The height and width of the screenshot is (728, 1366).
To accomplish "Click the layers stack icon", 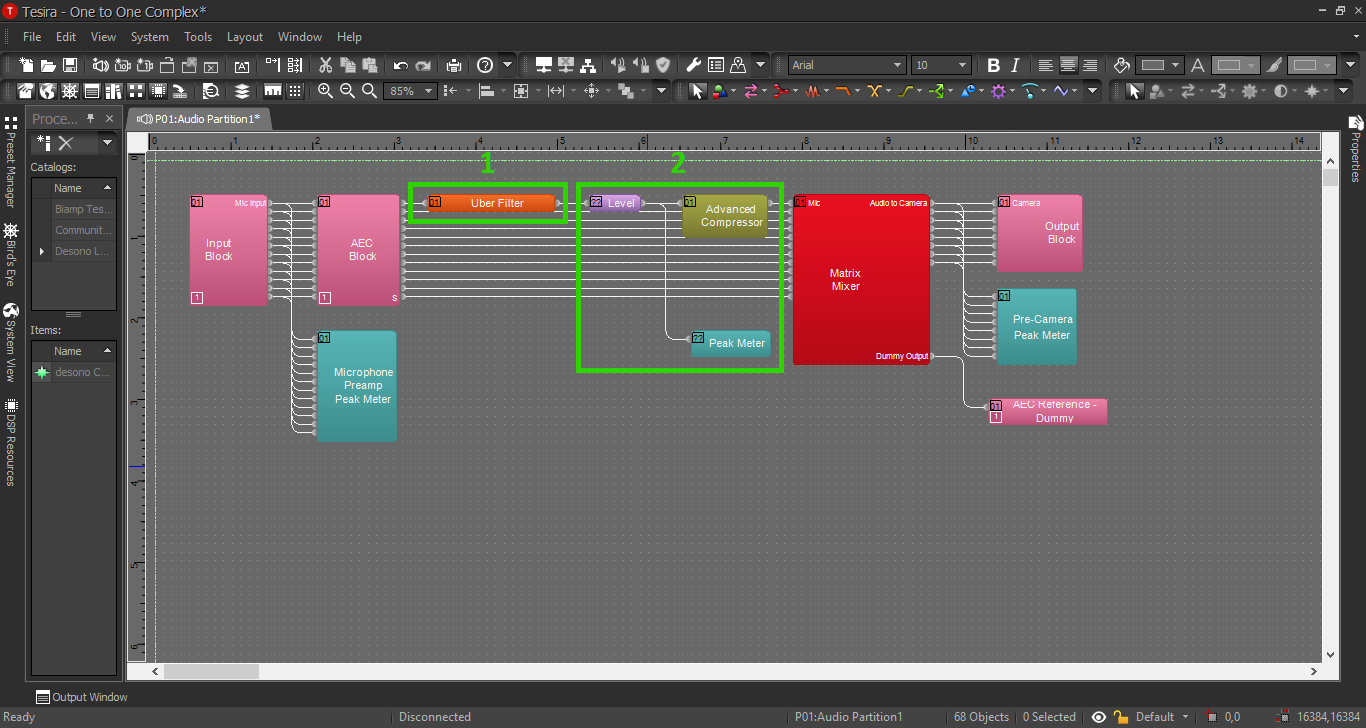I will [x=241, y=91].
